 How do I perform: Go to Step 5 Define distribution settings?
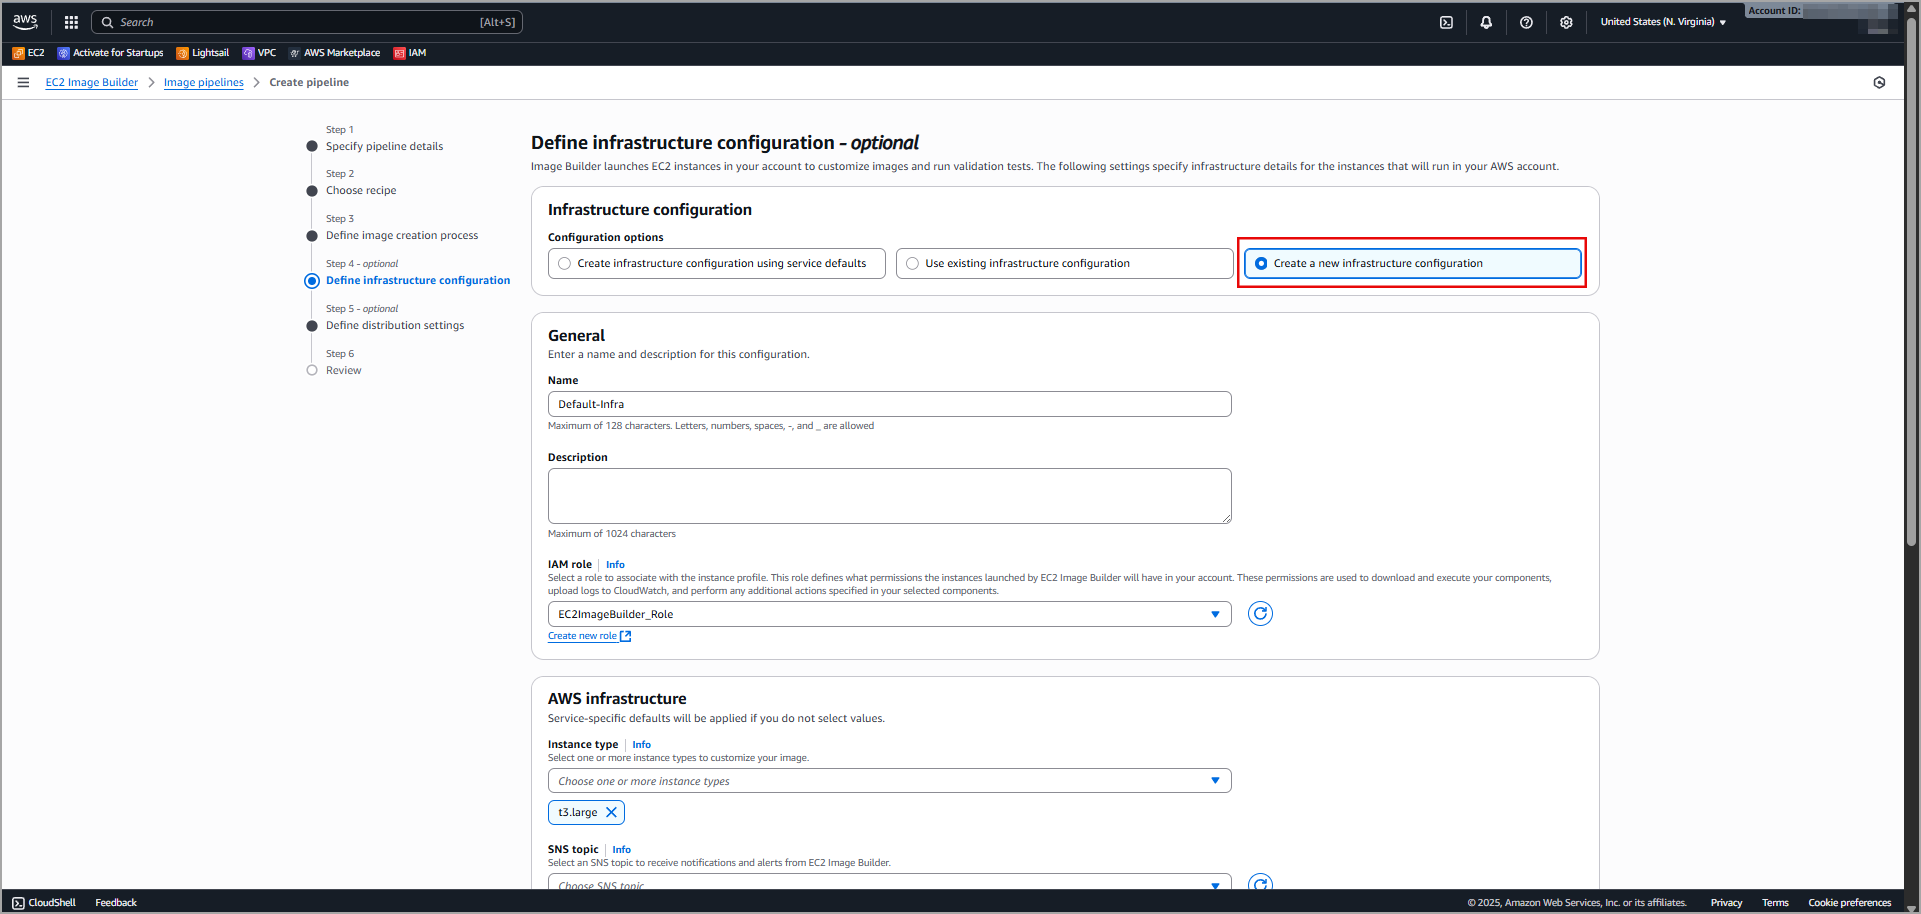[x=395, y=325]
